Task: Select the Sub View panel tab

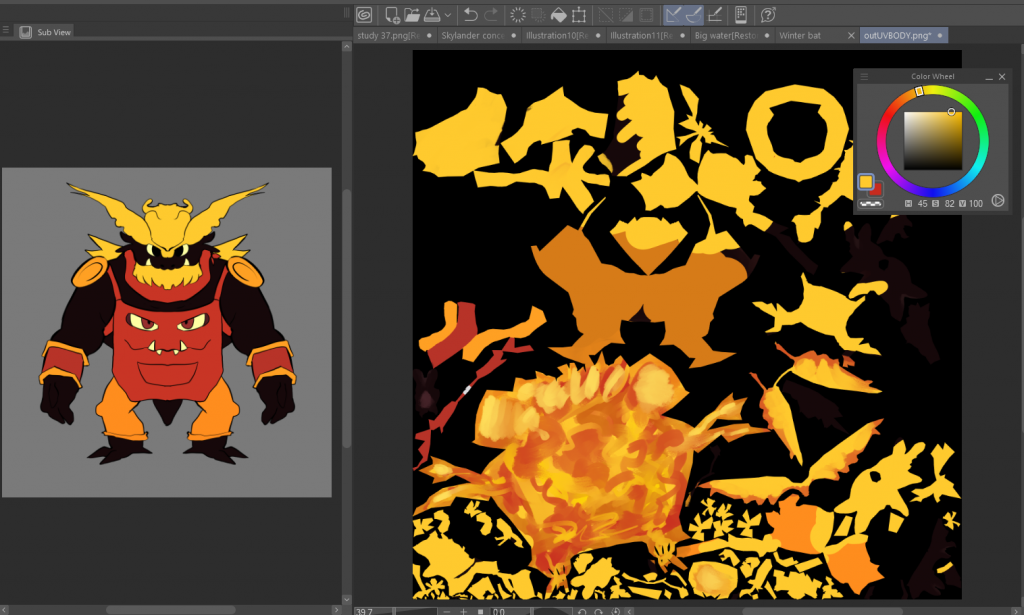Action: tap(45, 31)
